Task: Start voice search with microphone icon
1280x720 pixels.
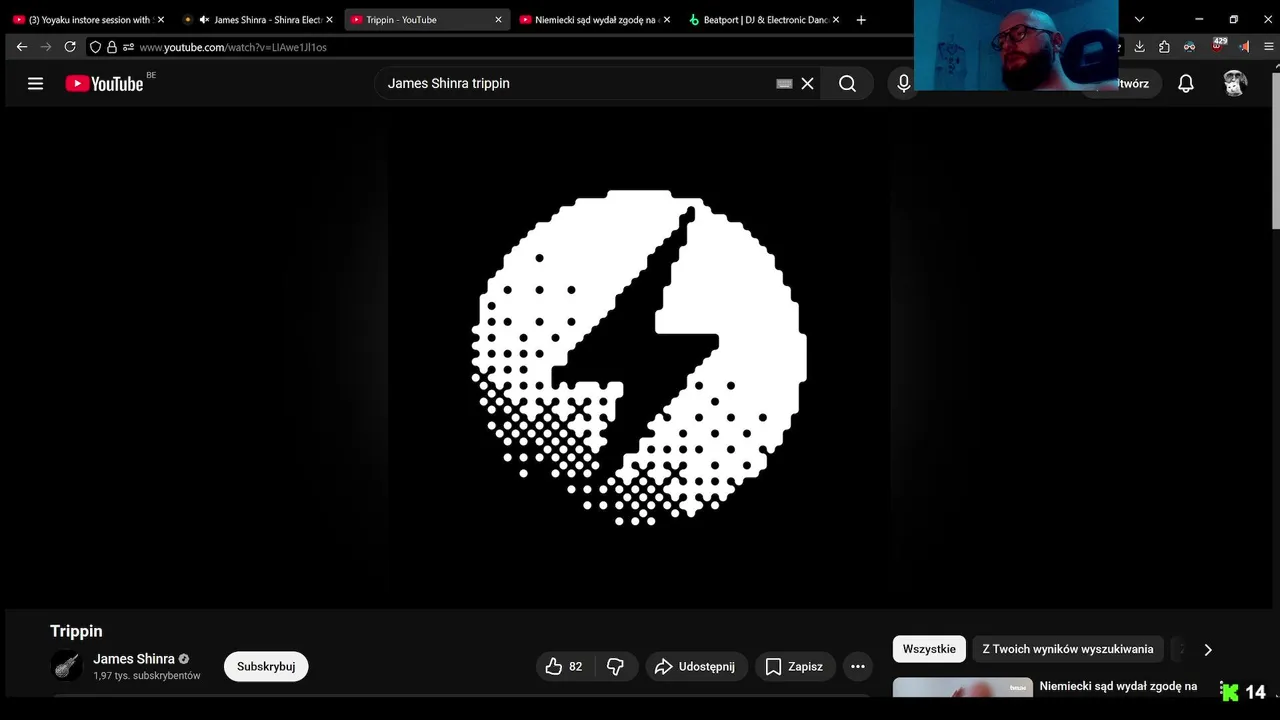Action: pos(903,84)
